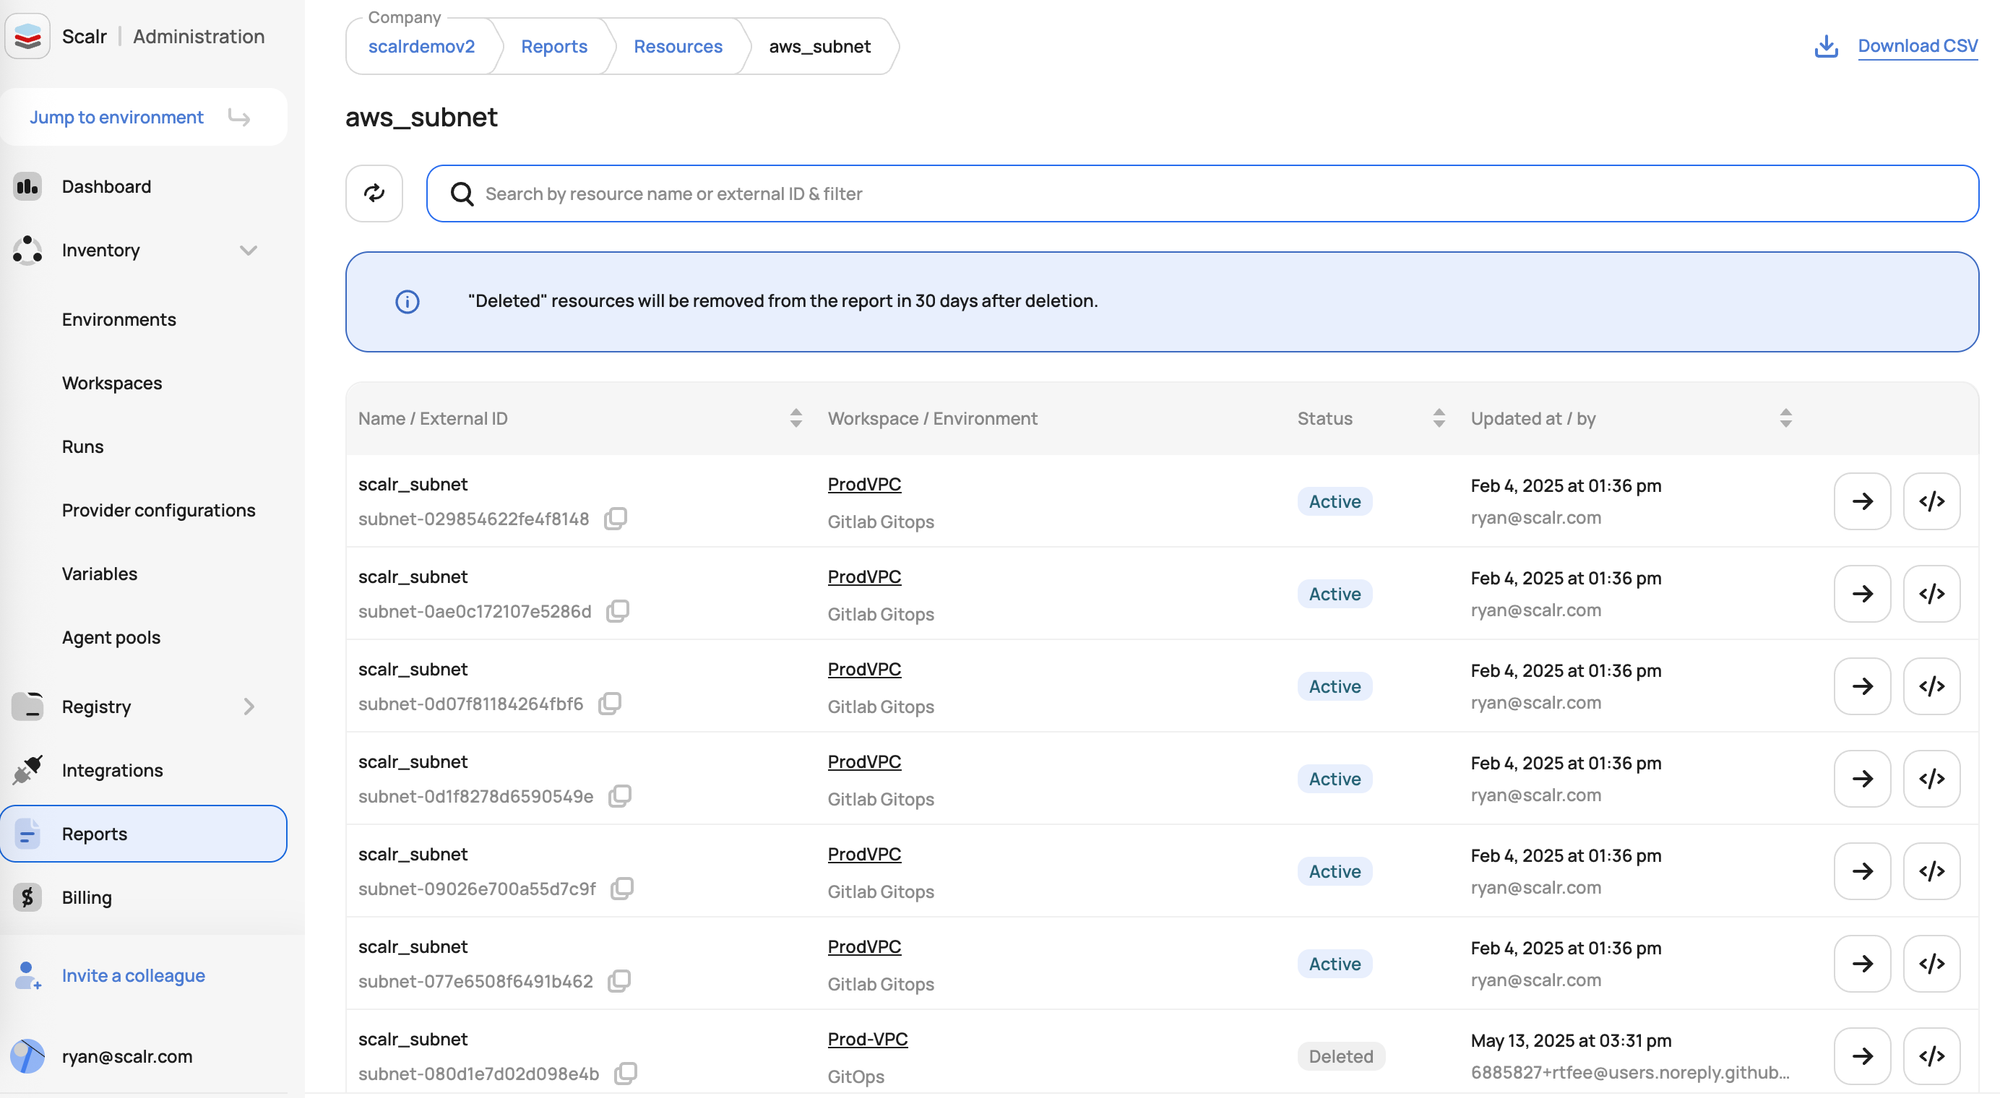Go to scalrdemov2 breadcrumb
This screenshot has height=1098, width=2000.
pos(421,46)
